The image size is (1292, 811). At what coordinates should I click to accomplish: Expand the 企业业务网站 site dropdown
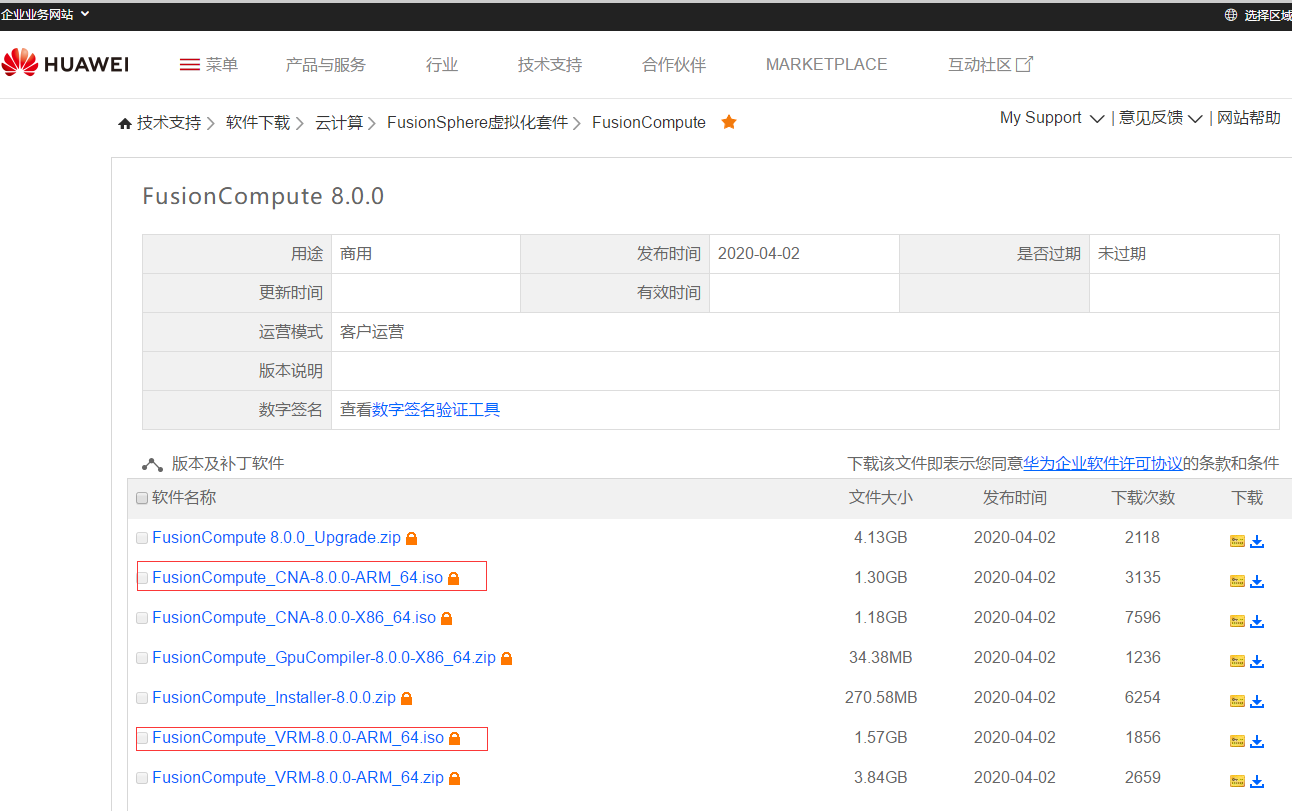(45, 14)
